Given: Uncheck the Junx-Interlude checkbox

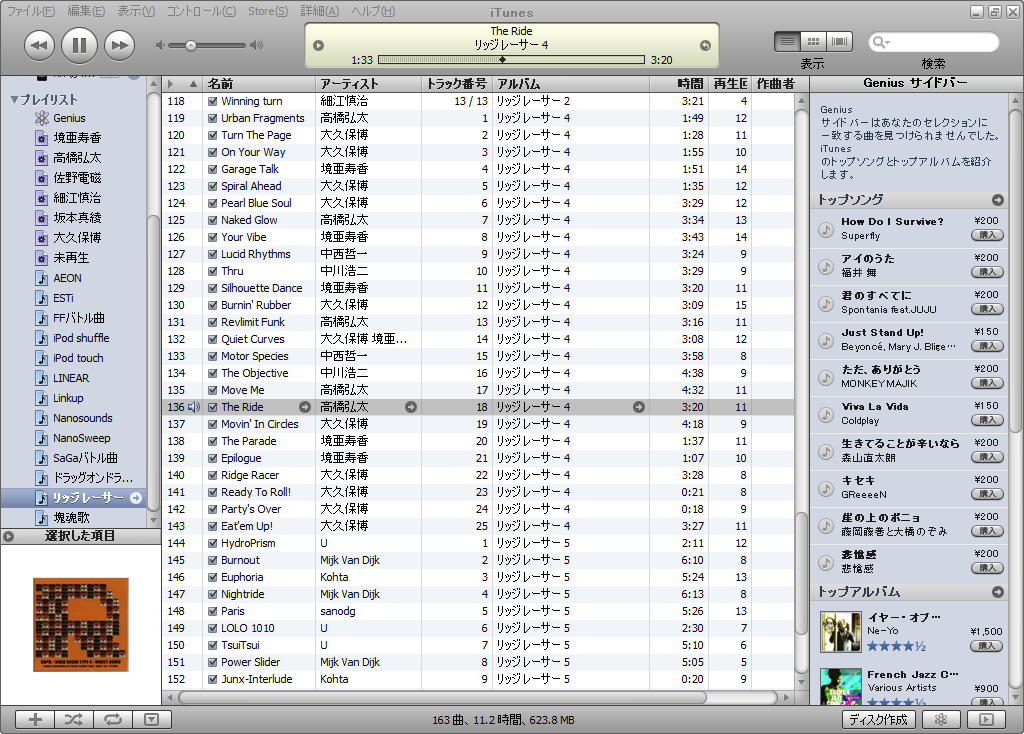Looking at the screenshot, I should click(212, 679).
